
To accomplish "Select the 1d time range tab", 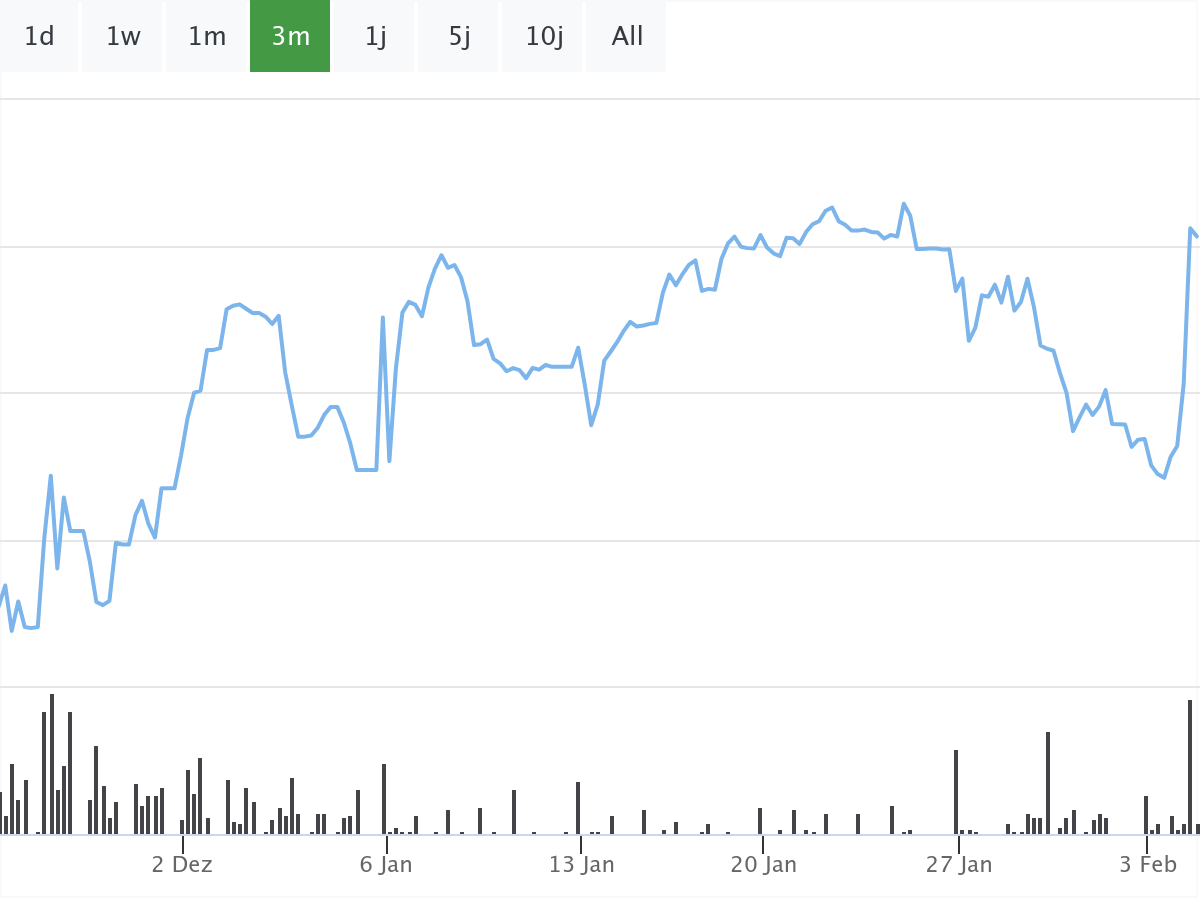I will [39, 37].
